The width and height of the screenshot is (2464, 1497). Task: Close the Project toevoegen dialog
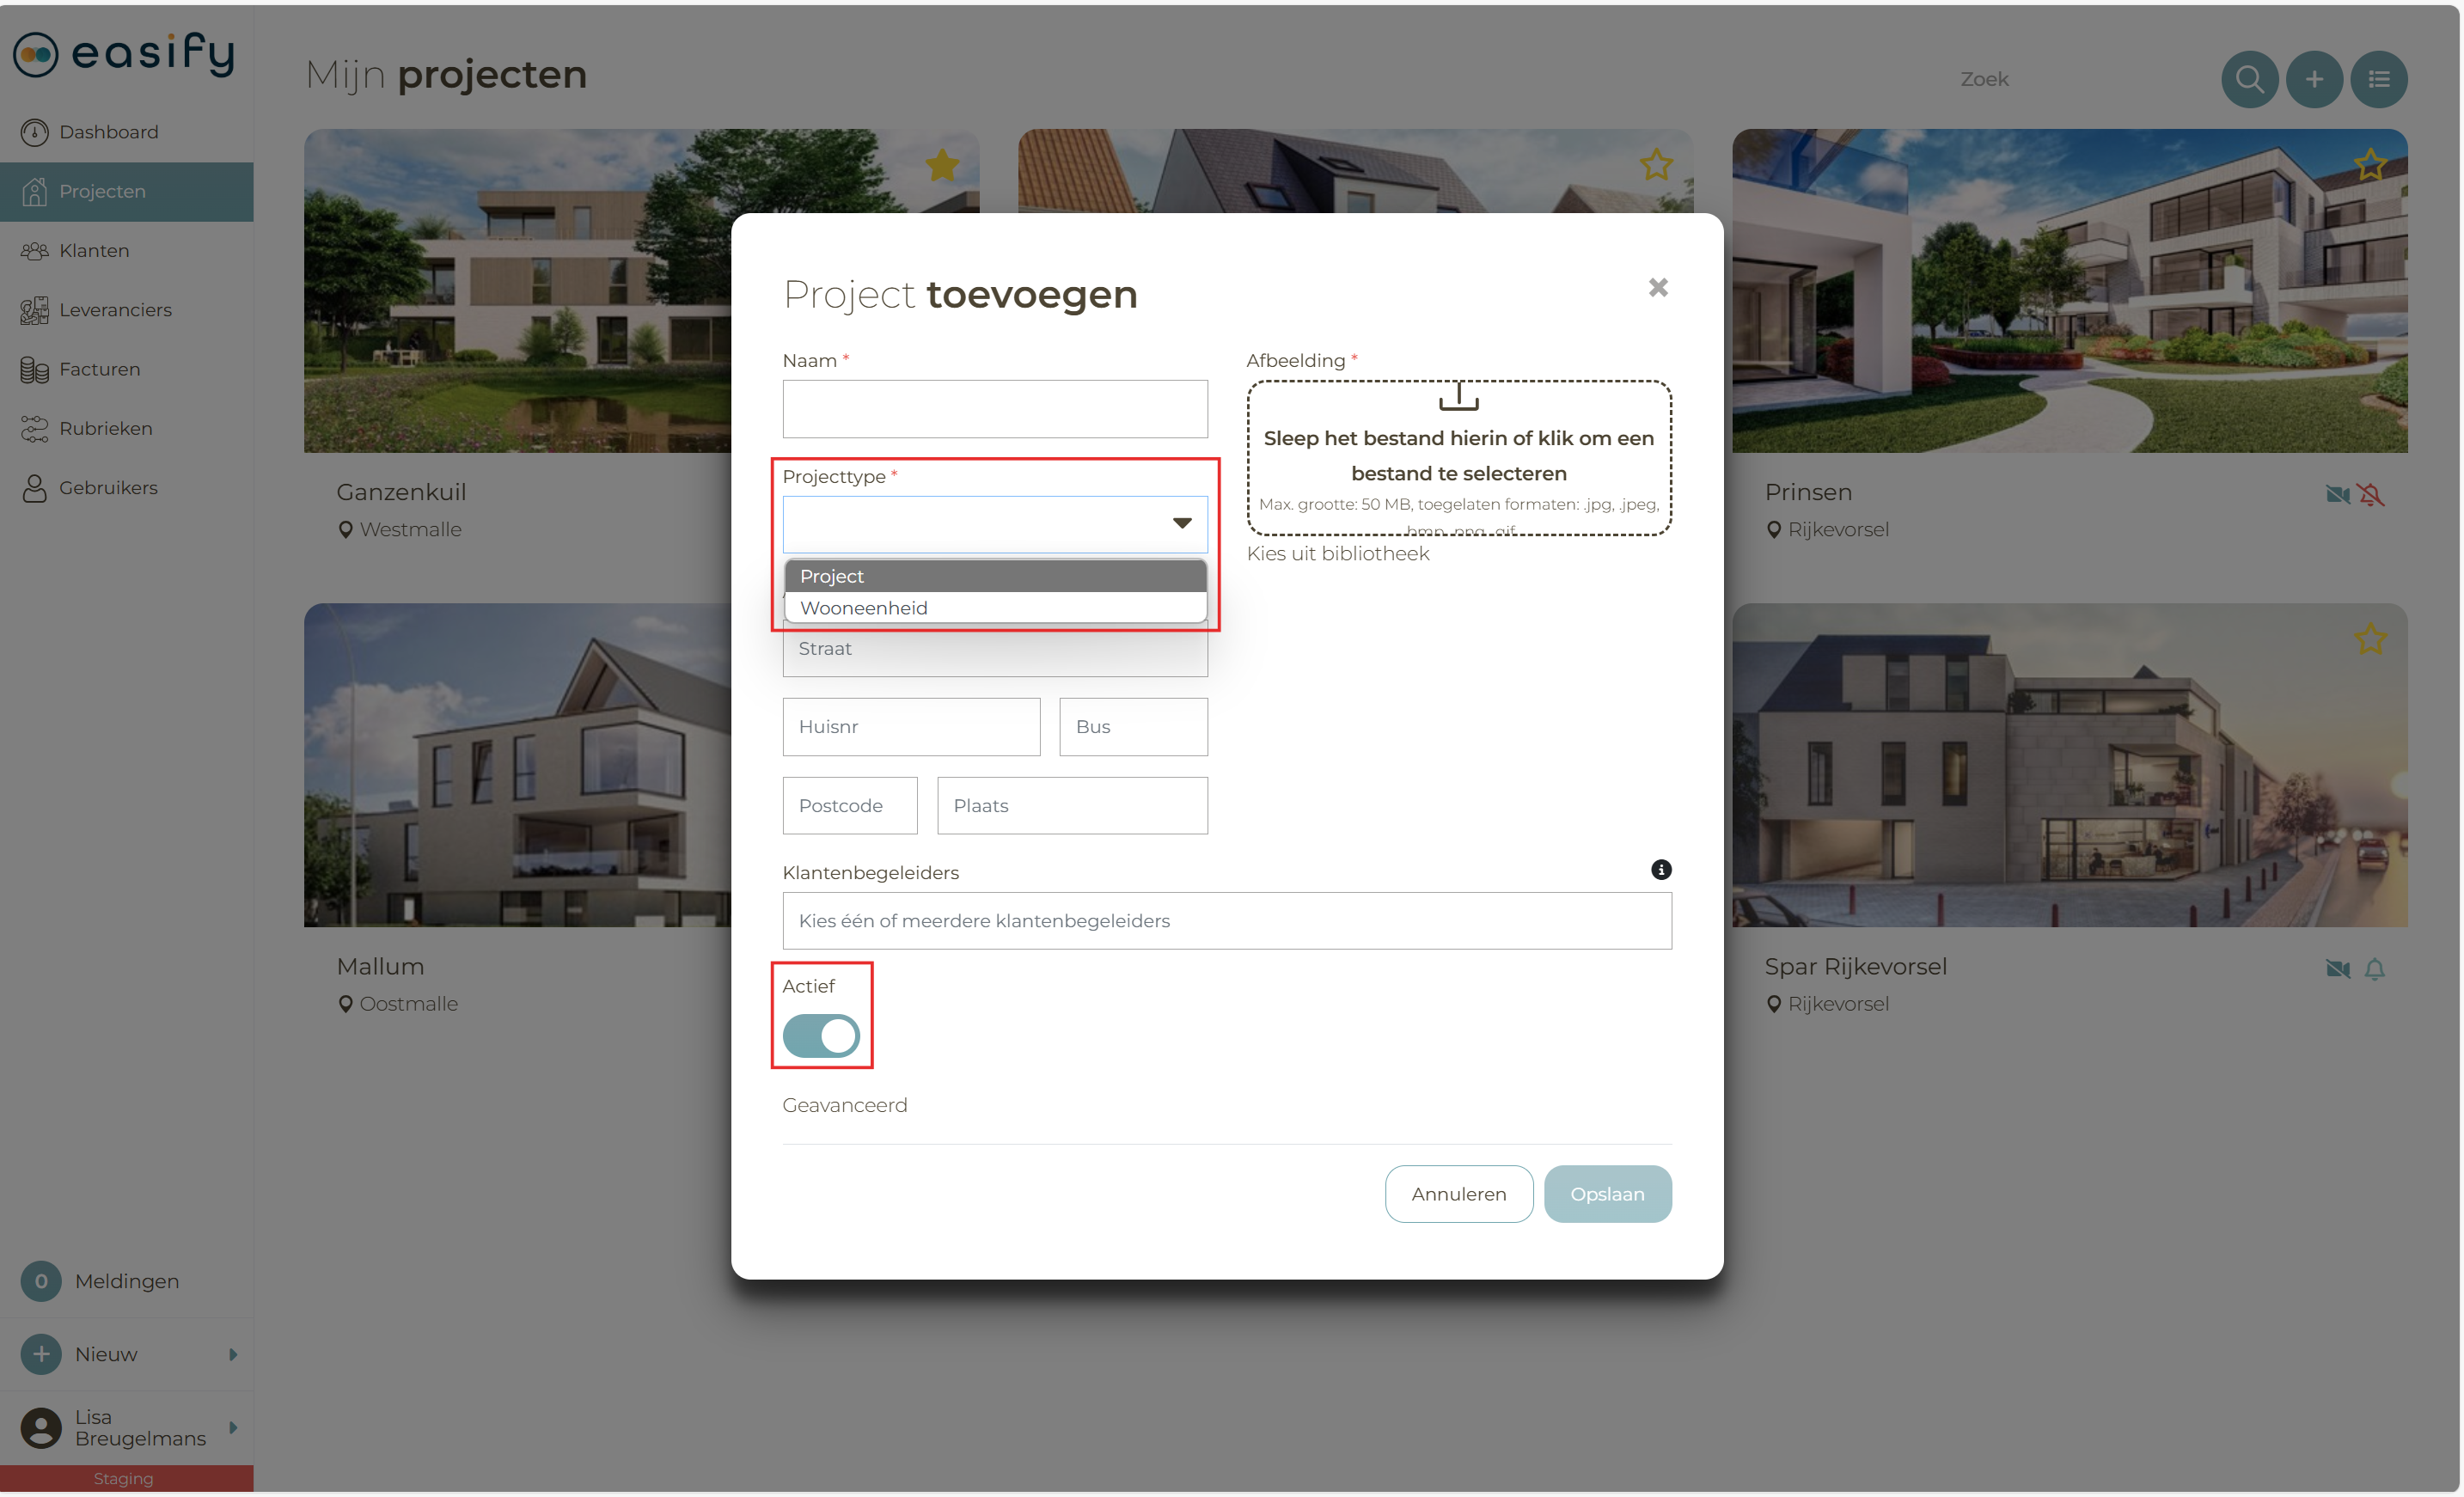(x=1658, y=288)
